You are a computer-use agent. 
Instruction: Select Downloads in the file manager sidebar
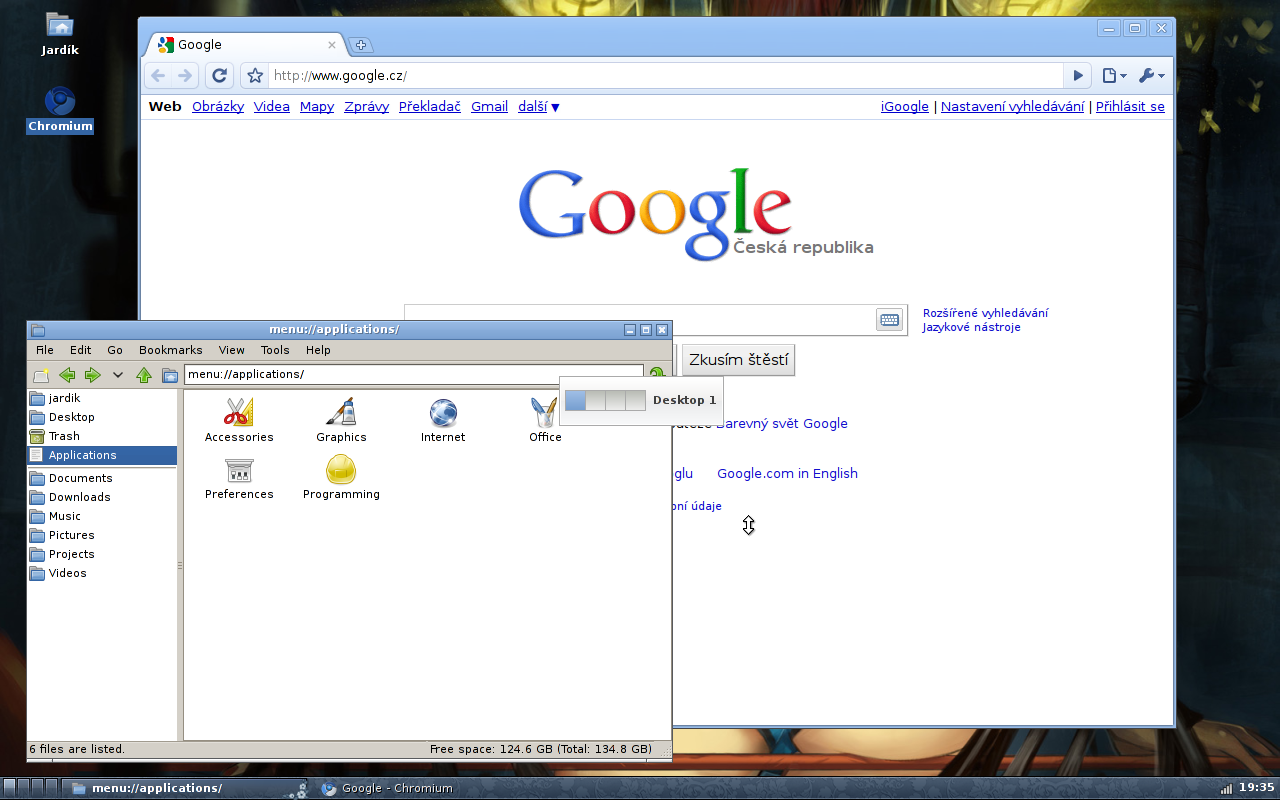103,497
